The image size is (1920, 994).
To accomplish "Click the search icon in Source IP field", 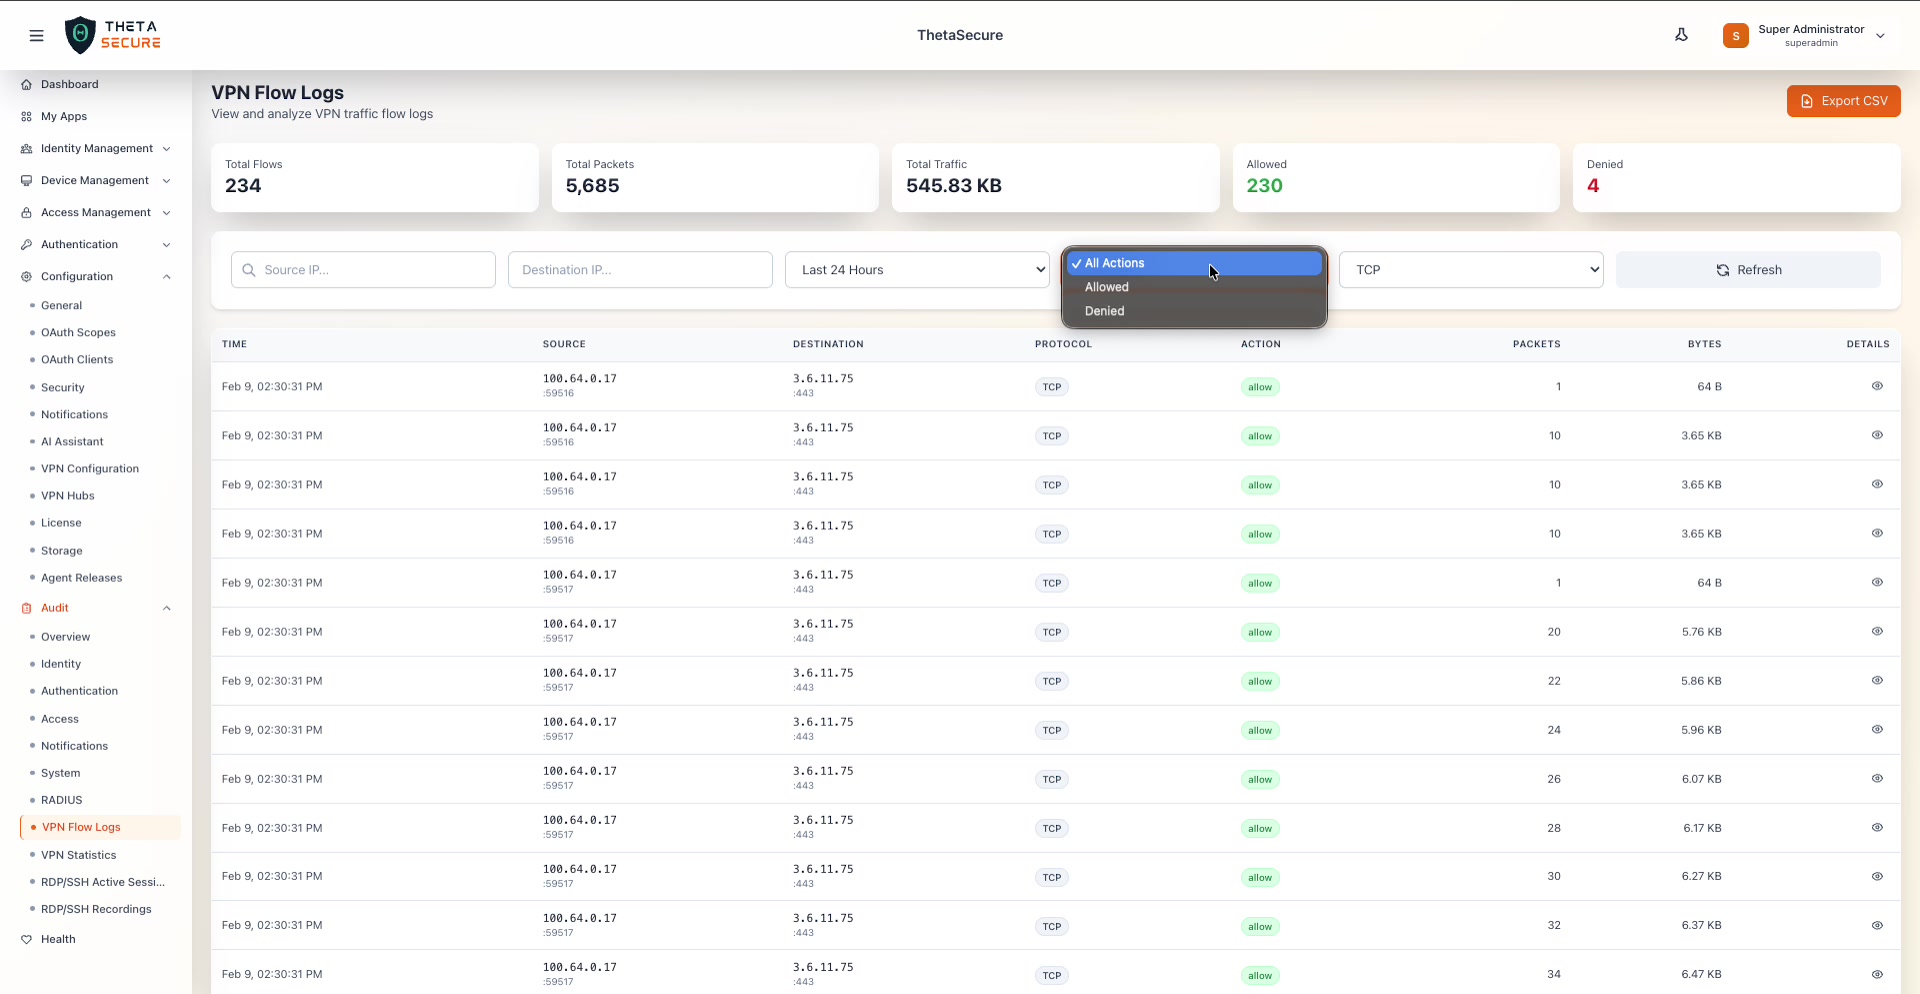I will point(249,270).
